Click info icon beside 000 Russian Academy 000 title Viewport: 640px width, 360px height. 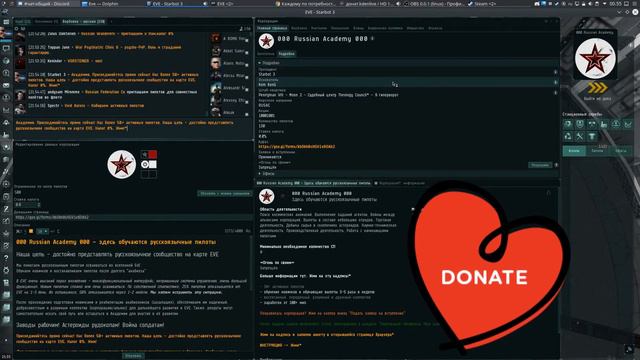click(x=372, y=38)
